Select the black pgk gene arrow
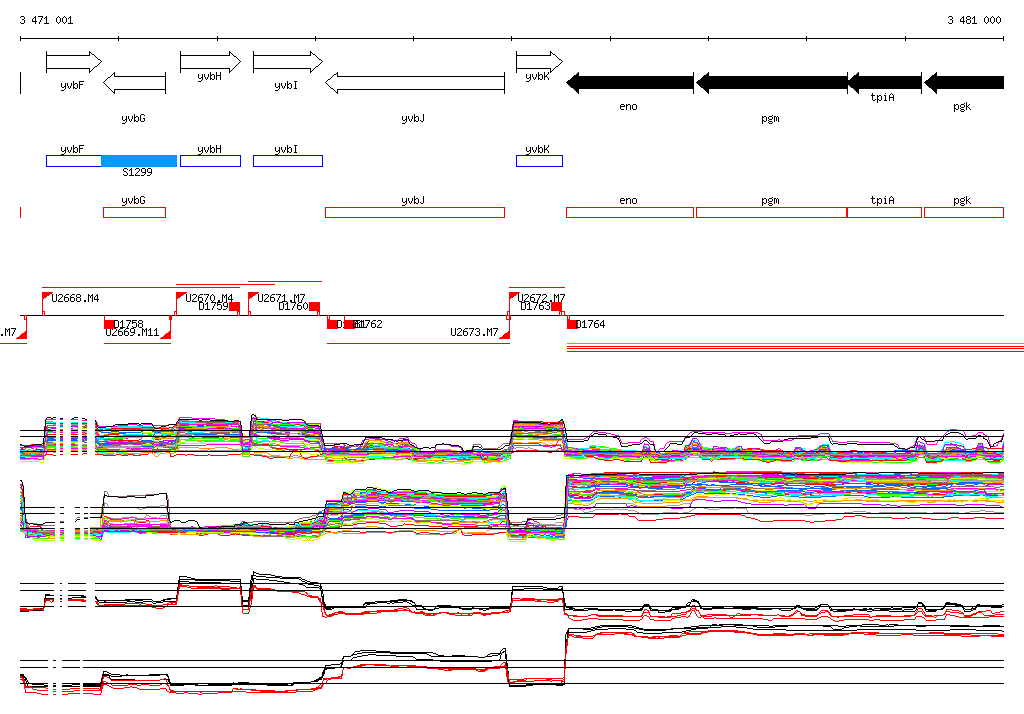 [x=964, y=83]
